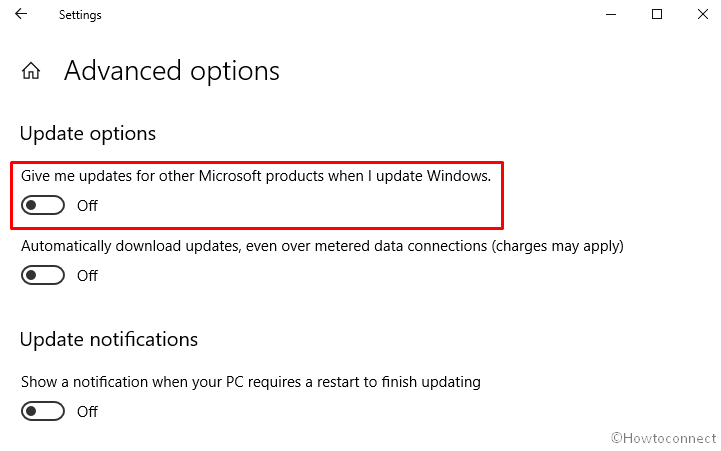
Task: Minimize the Settings window
Action: pyautogui.click(x=611, y=14)
